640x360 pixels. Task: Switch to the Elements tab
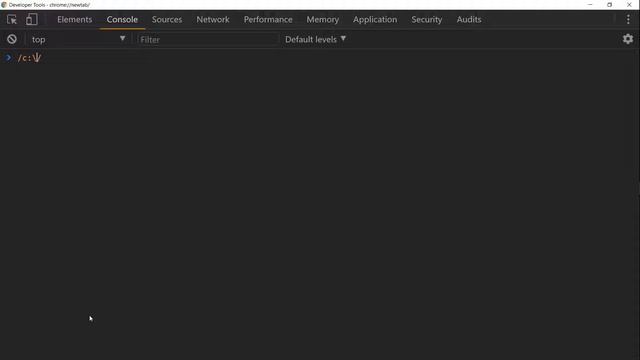tap(75, 20)
